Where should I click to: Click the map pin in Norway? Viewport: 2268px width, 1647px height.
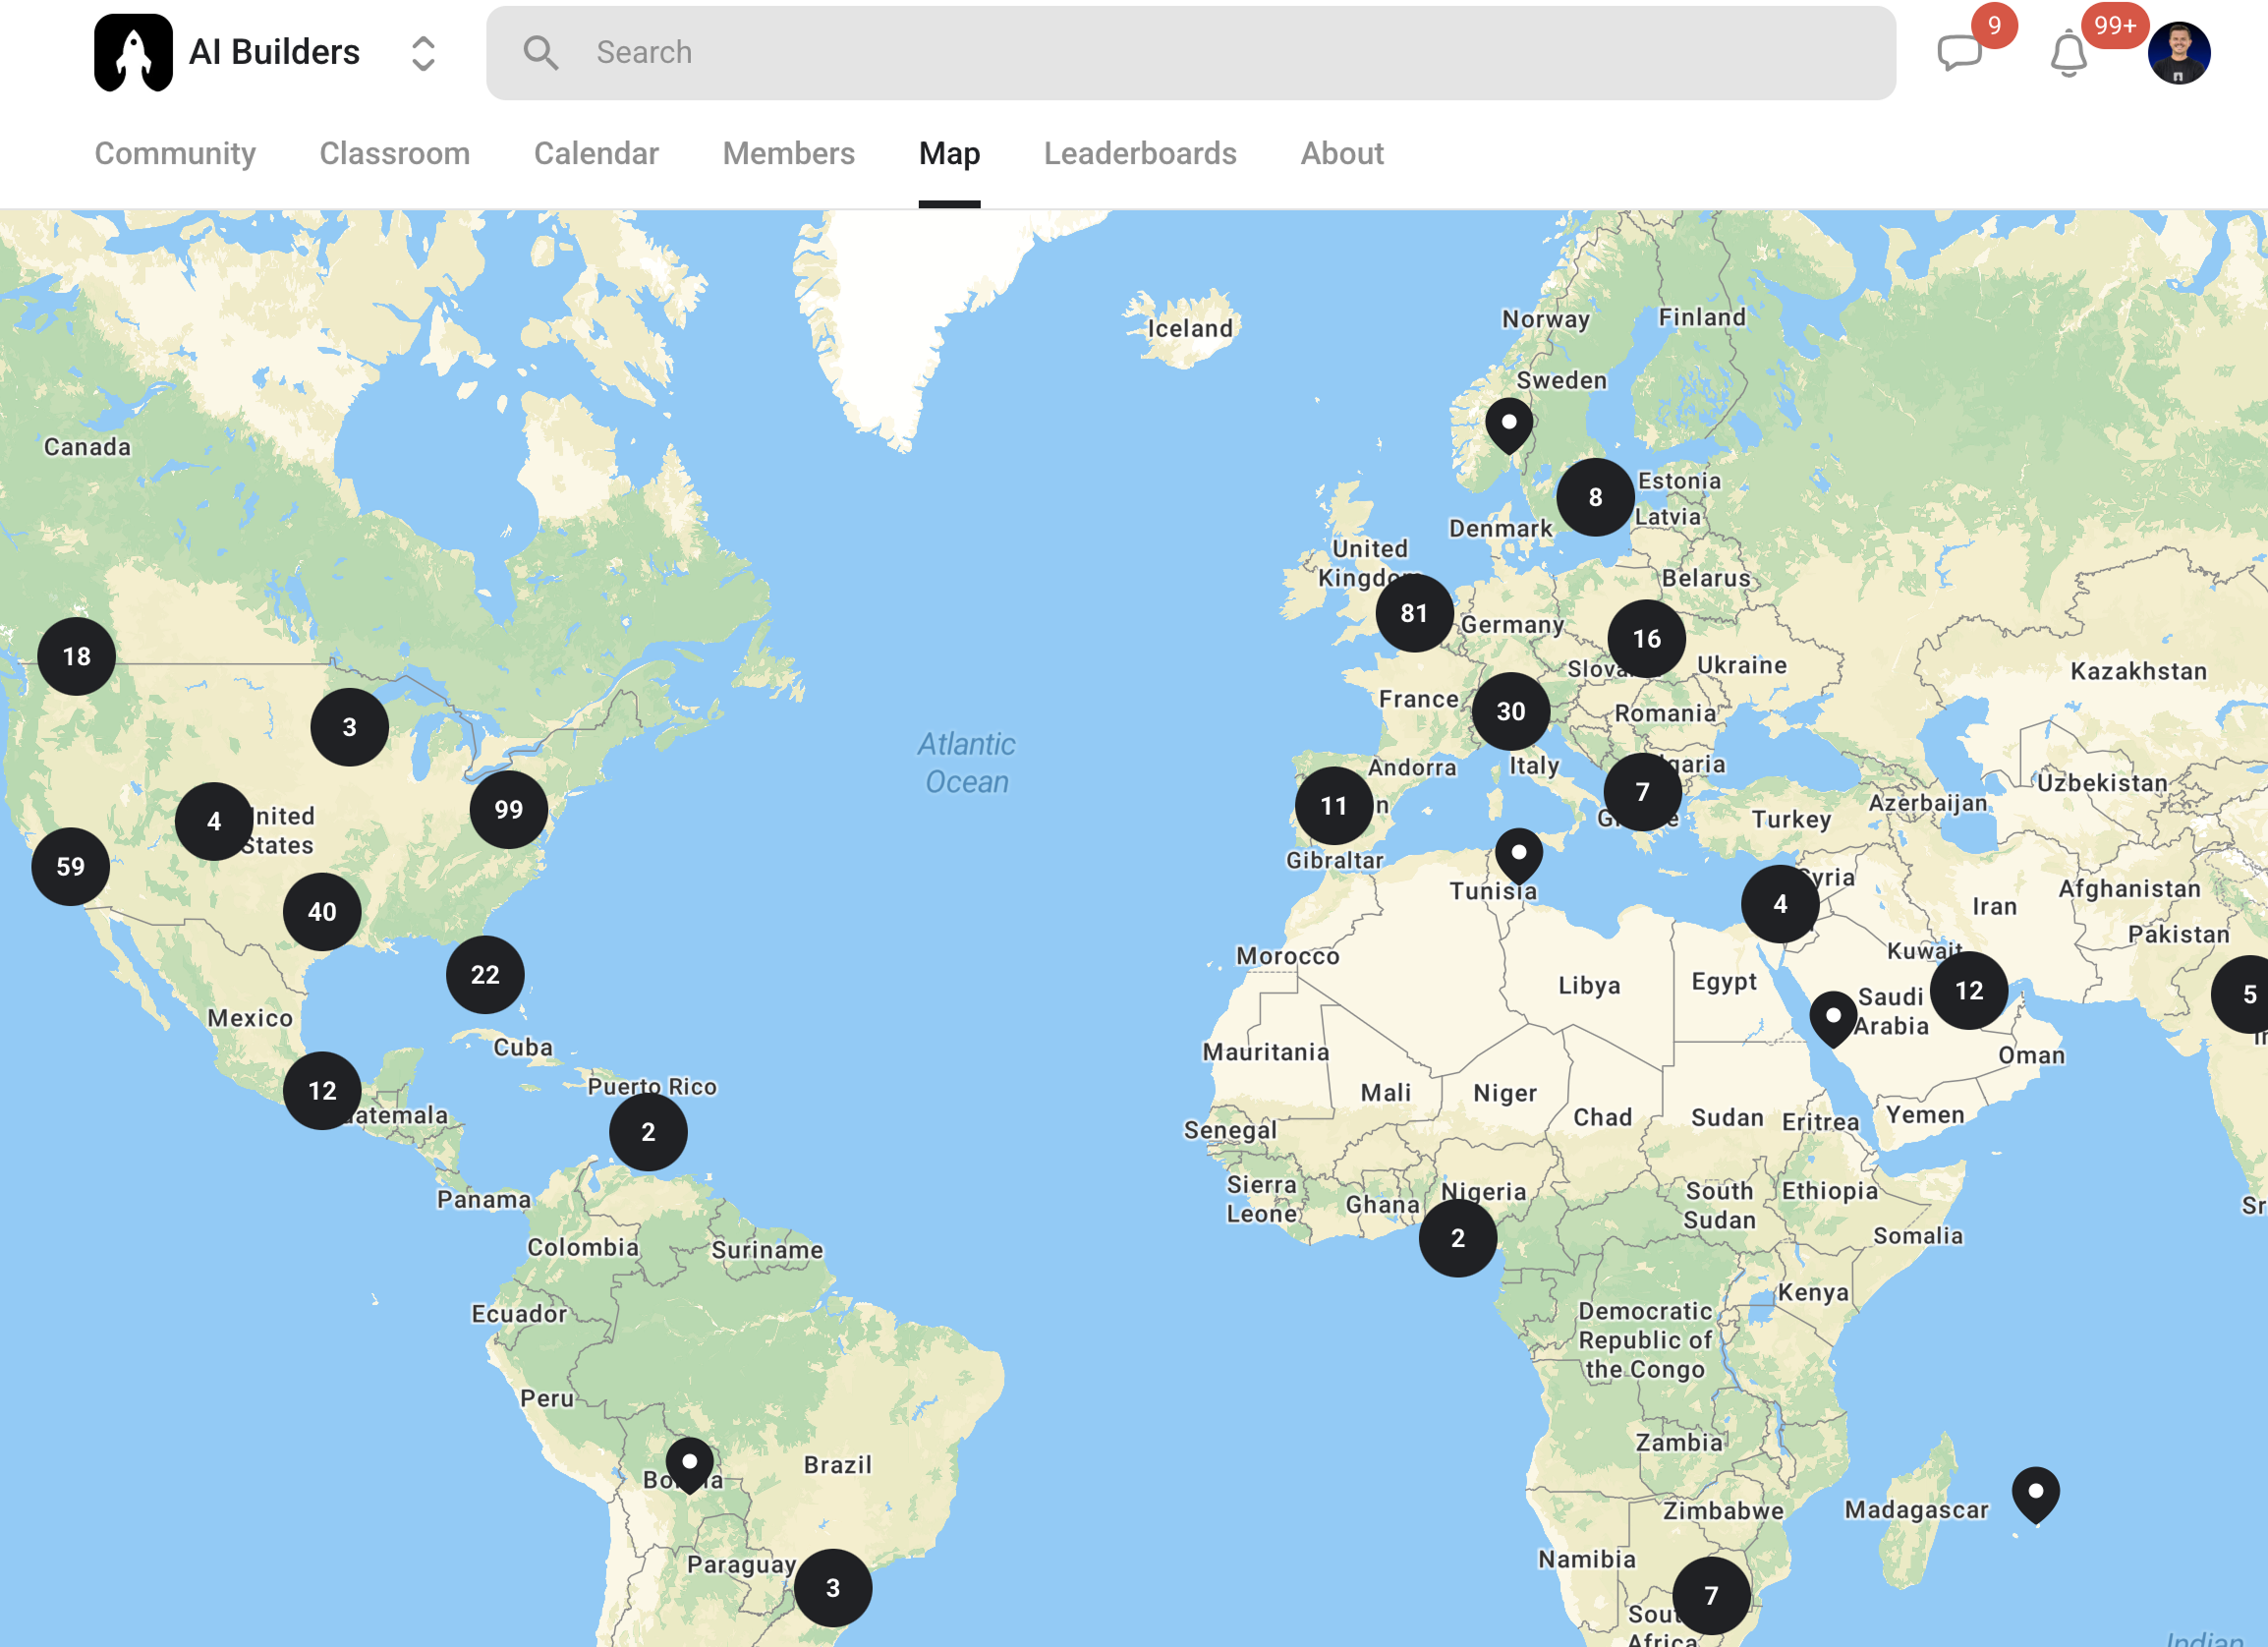pyautogui.click(x=1509, y=425)
